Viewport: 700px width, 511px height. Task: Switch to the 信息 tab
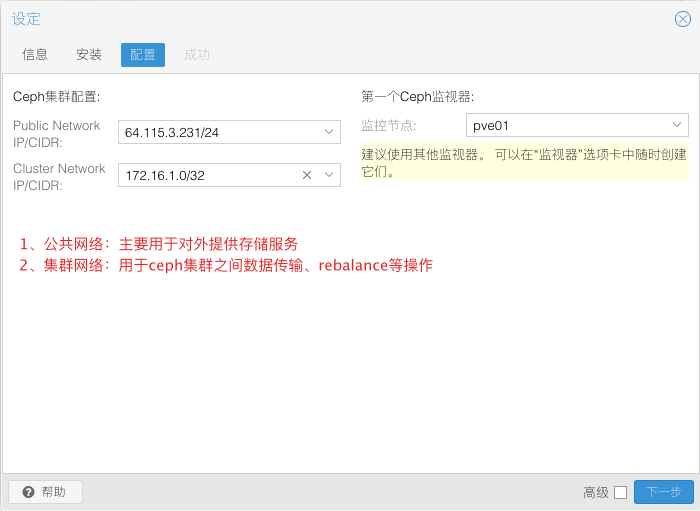point(35,54)
